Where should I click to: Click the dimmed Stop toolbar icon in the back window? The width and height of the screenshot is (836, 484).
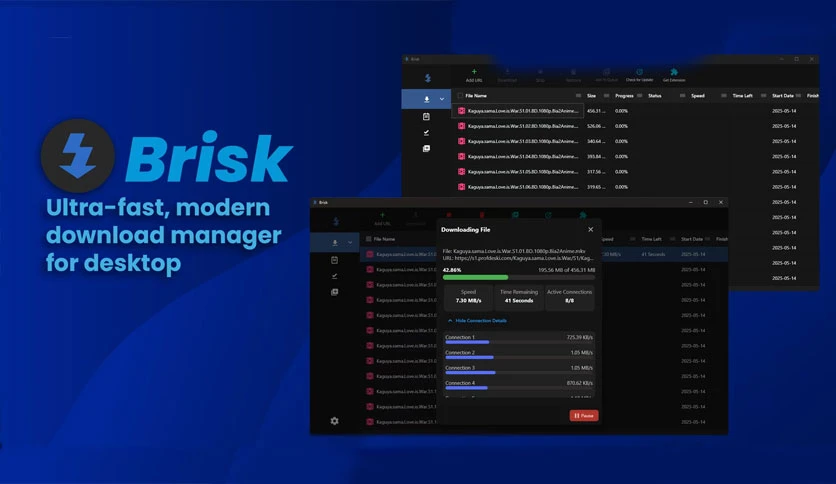point(540,72)
